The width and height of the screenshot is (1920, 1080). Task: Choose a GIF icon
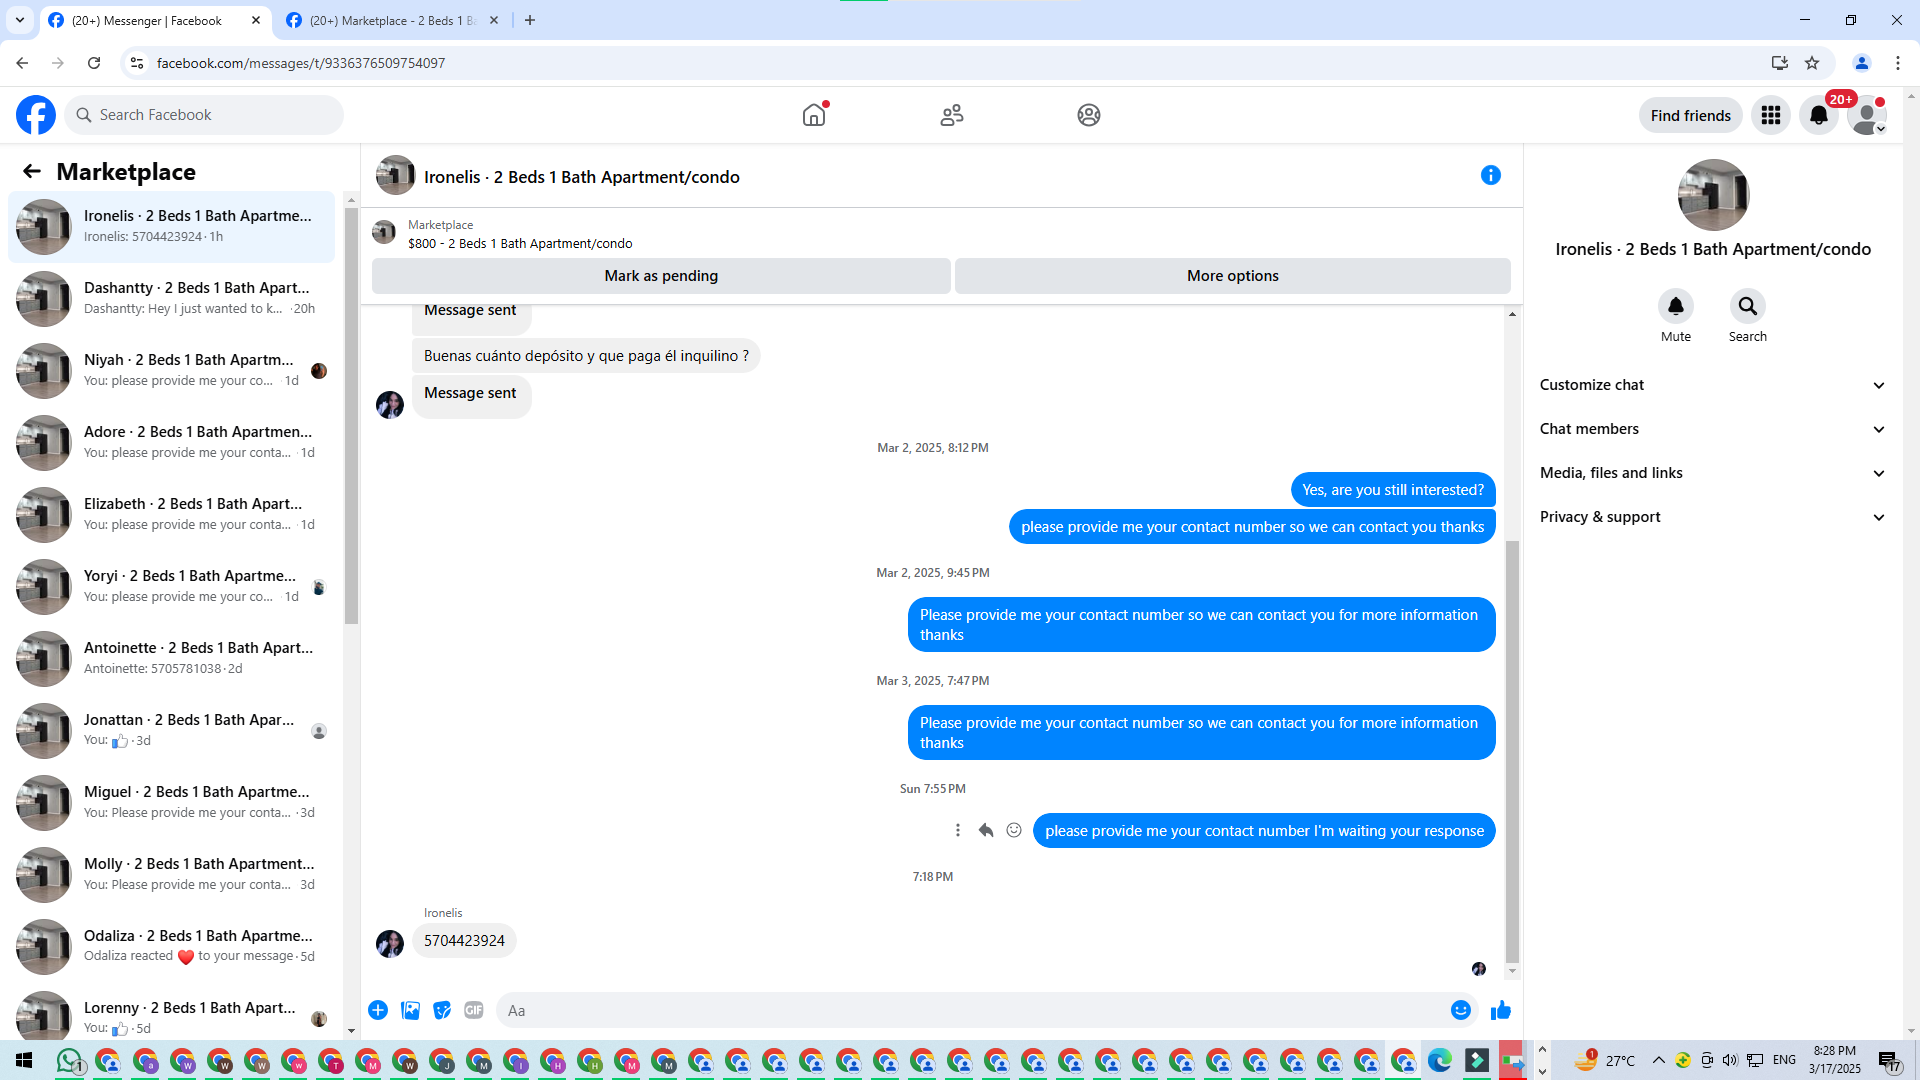pyautogui.click(x=474, y=1010)
